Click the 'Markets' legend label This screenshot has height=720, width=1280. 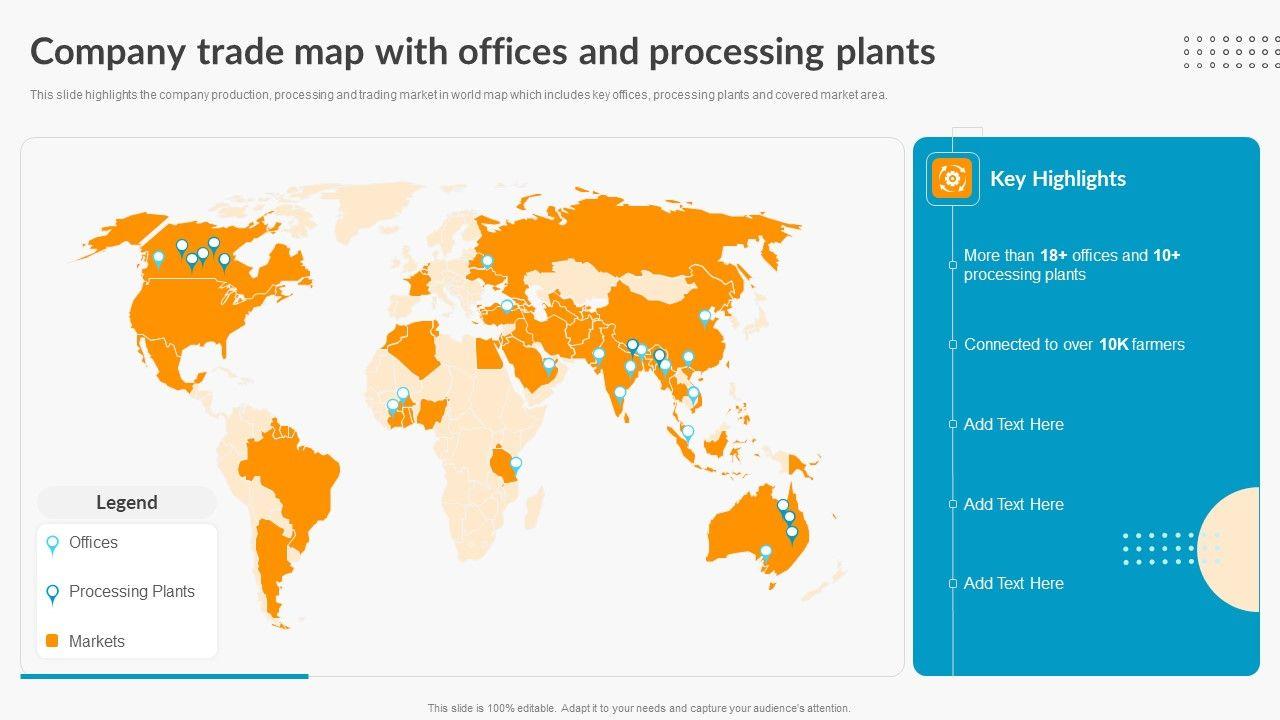[97, 641]
